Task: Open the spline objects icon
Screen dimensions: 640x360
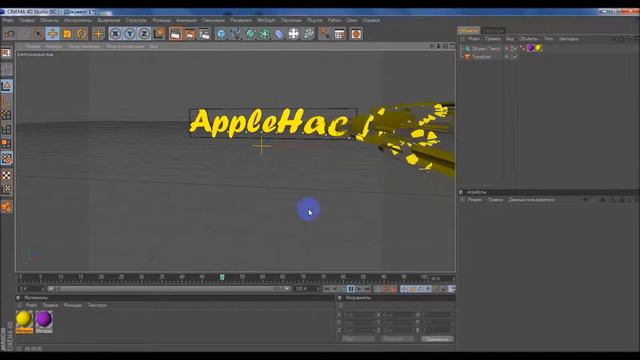Action: tap(236, 34)
